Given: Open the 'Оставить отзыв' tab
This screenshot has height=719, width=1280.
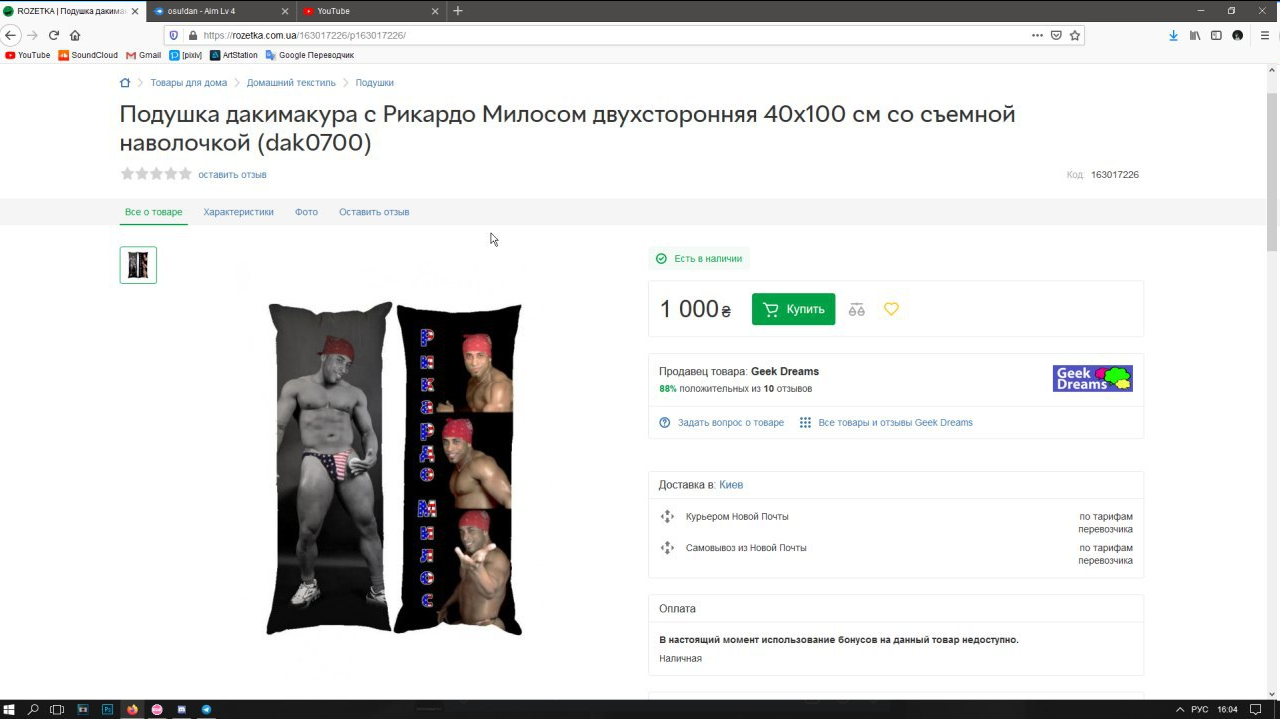Looking at the screenshot, I should pyautogui.click(x=374, y=212).
